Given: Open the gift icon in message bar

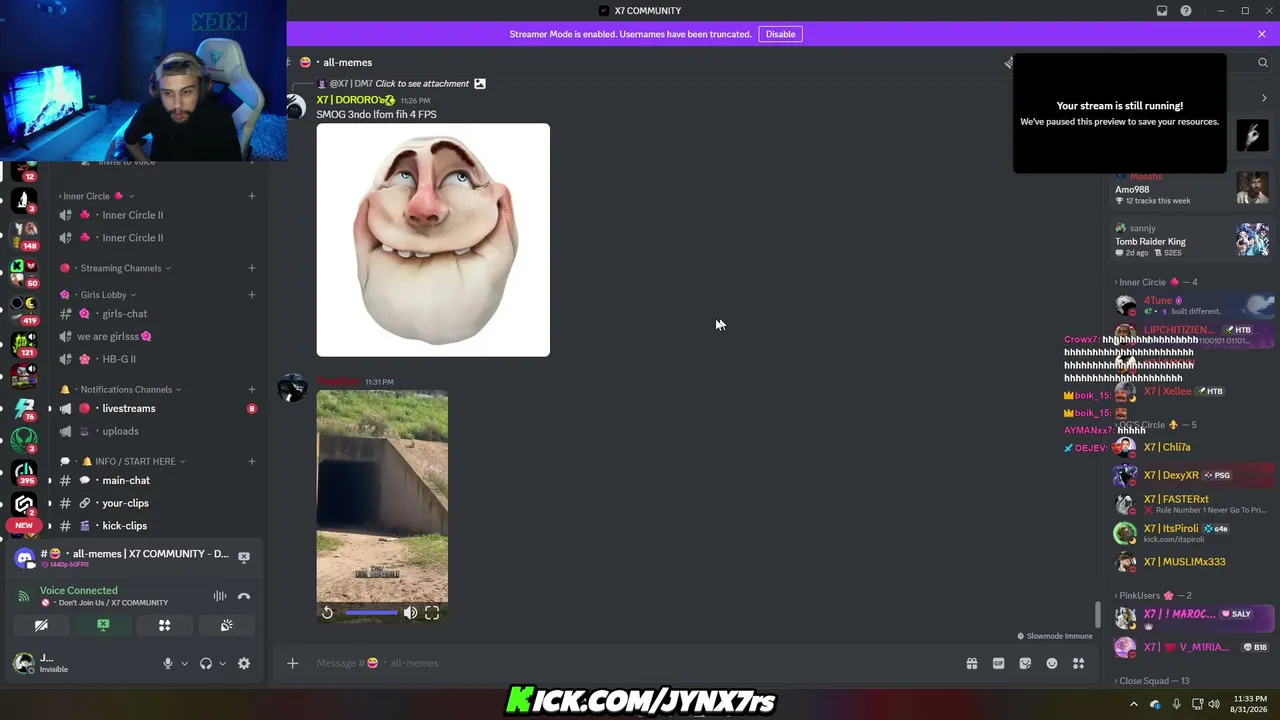Looking at the screenshot, I should (x=971, y=663).
